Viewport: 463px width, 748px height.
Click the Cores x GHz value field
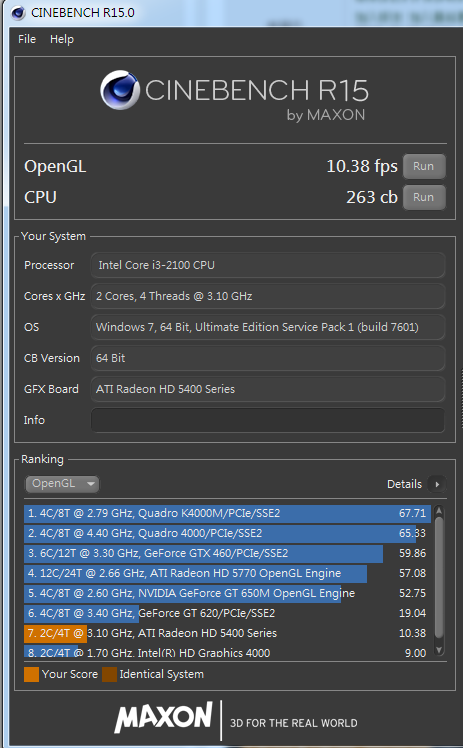pyautogui.click(x=268, y=296)
